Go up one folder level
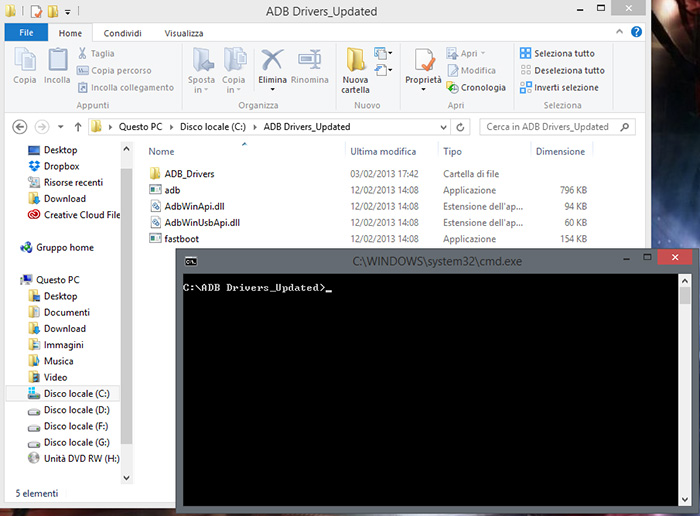 tap(78, 127)
